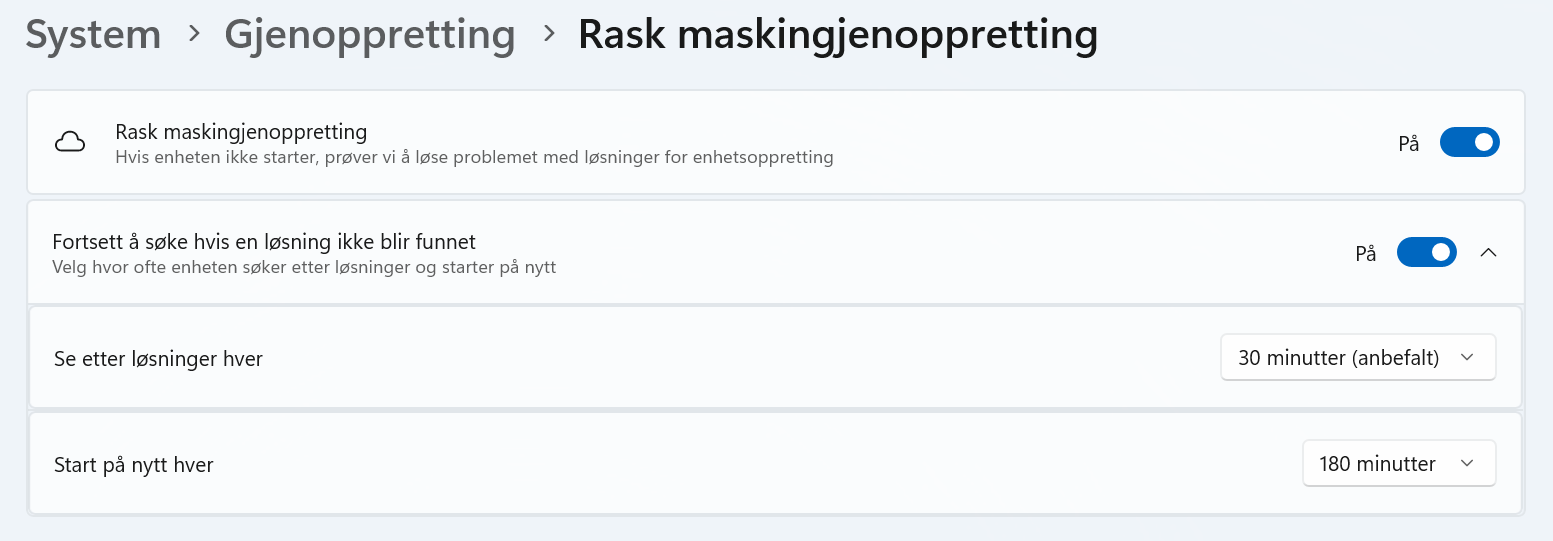Click the På label beside Fortsett å søke toggle
1553x541 pixels.
pos(1366,254)
